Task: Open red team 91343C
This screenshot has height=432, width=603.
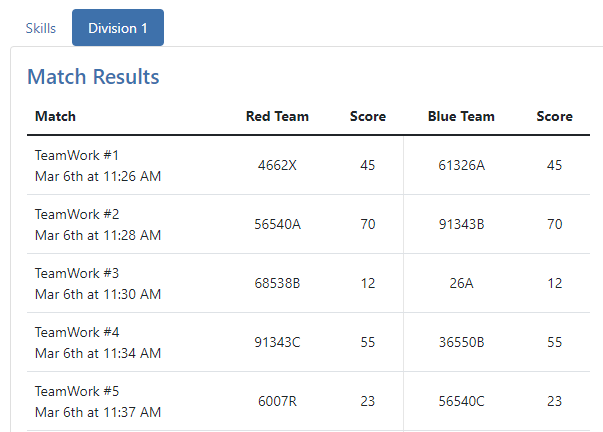Action: click(277, 342)
